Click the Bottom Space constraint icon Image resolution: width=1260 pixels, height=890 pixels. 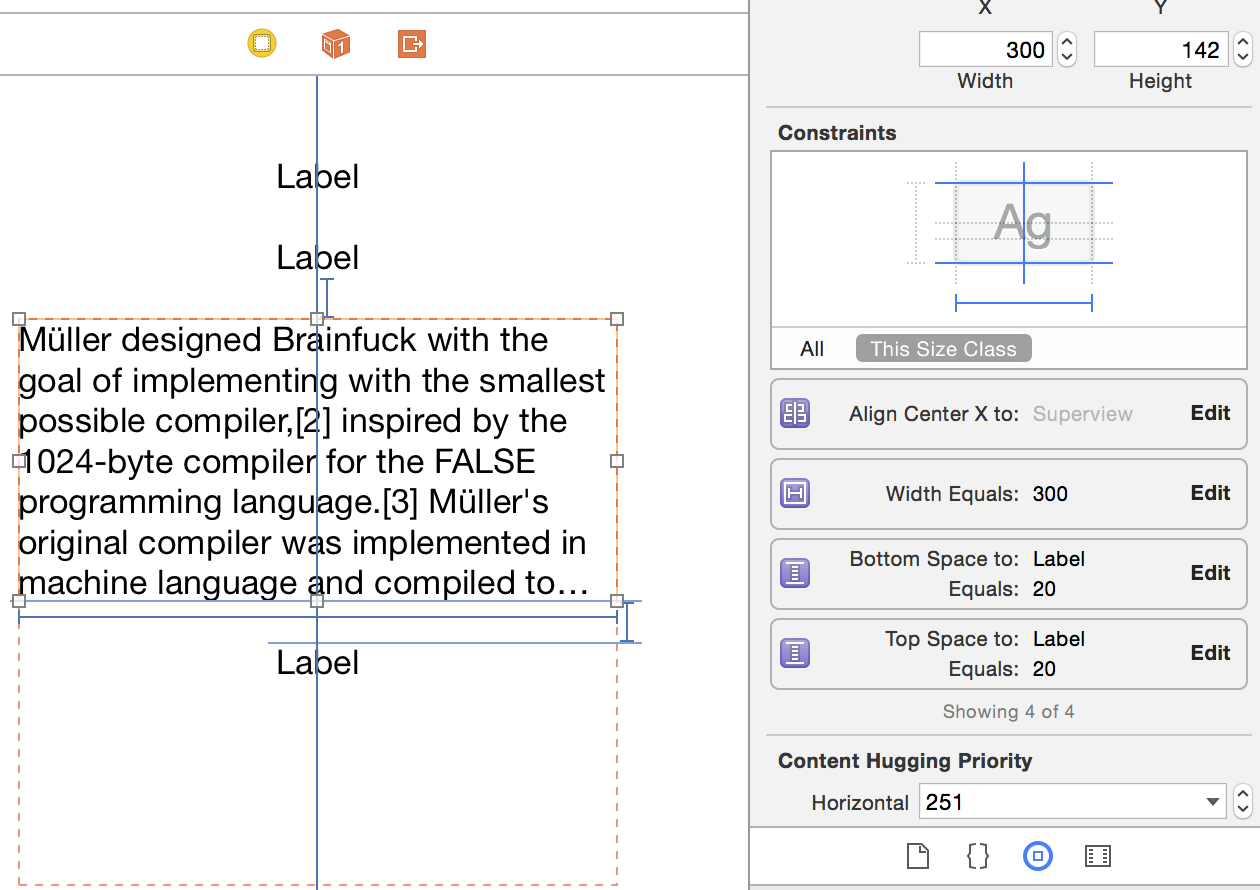click(x=795, y=574)
